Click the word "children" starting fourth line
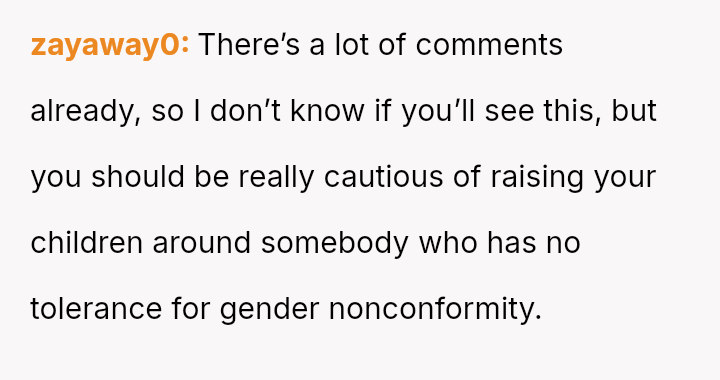 (86, 243)
